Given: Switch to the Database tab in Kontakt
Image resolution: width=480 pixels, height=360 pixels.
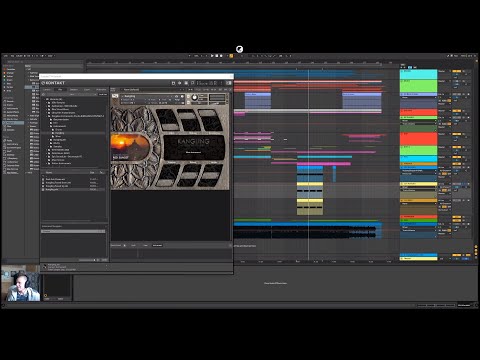Looking at the screenshot, I should 74,90.
